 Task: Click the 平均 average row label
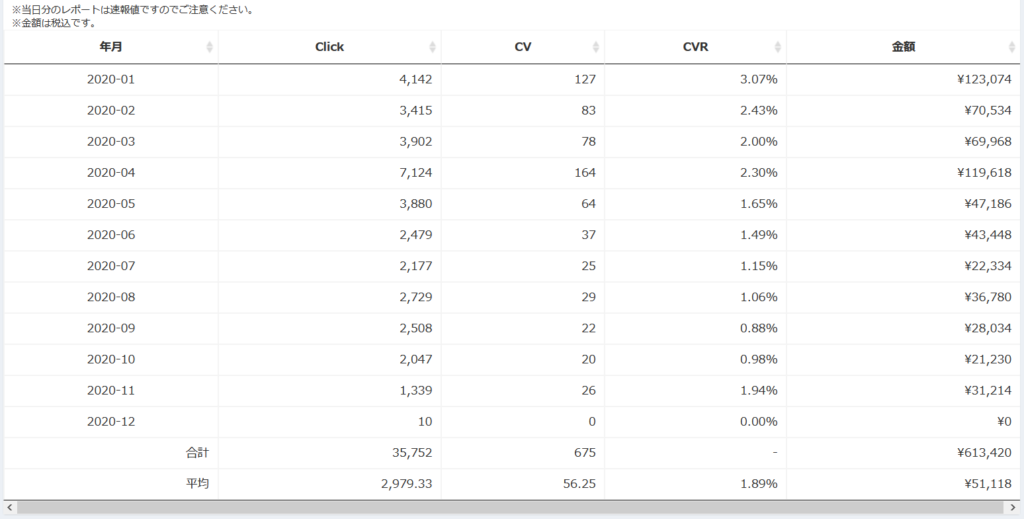(x=196, y=484)
